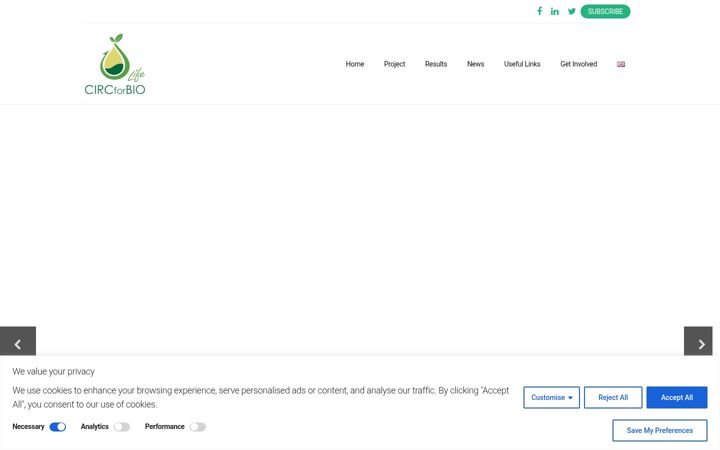Enable the Analytics cookies switch
This screenshot has width=720, height=450.
[x=122, y=427]
